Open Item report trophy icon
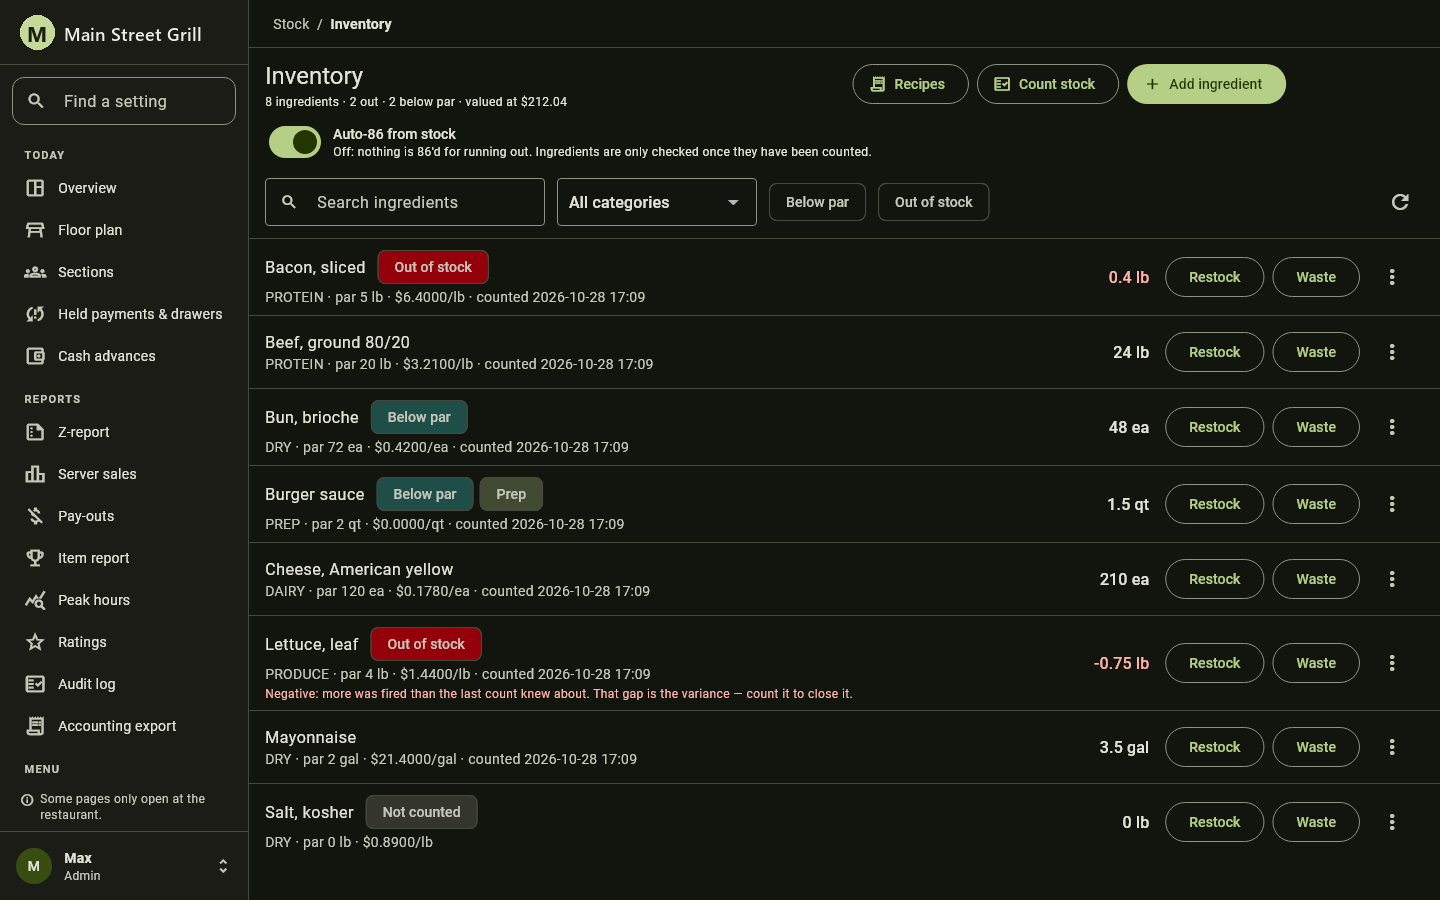1440x900 pixels. coord(35,558)
